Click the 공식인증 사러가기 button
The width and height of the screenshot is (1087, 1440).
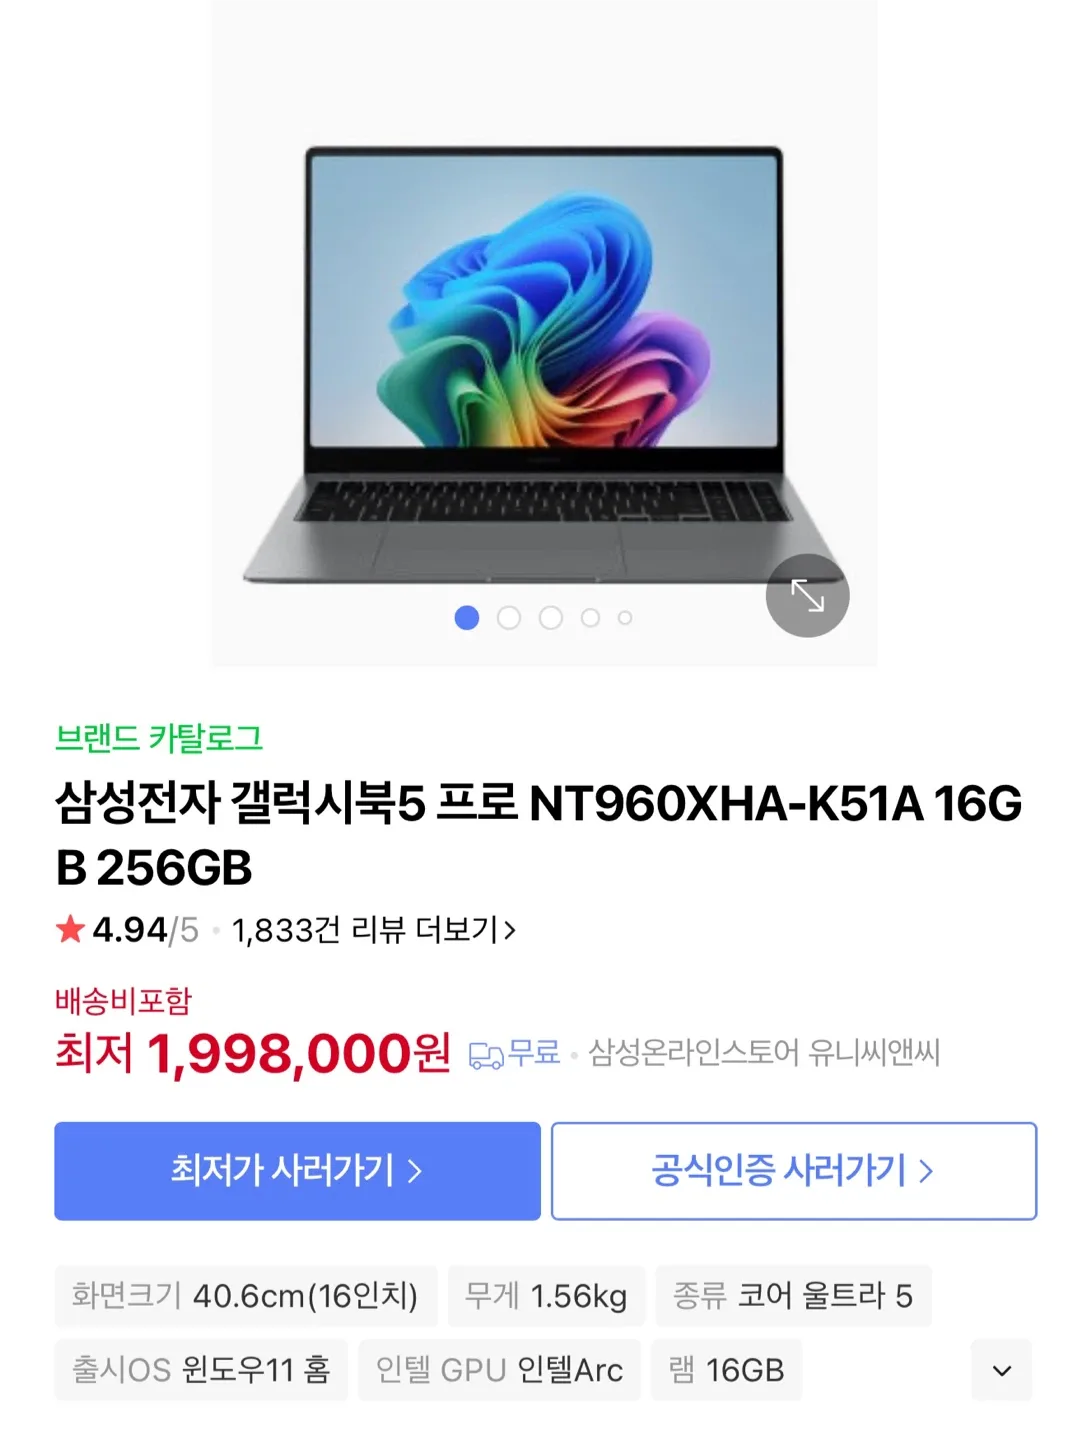794,1171
